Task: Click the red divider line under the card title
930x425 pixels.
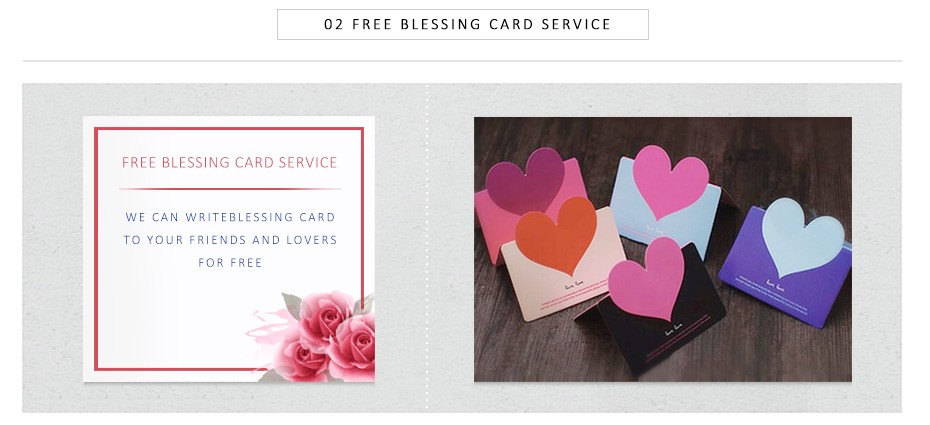Action: click(230, 189)
